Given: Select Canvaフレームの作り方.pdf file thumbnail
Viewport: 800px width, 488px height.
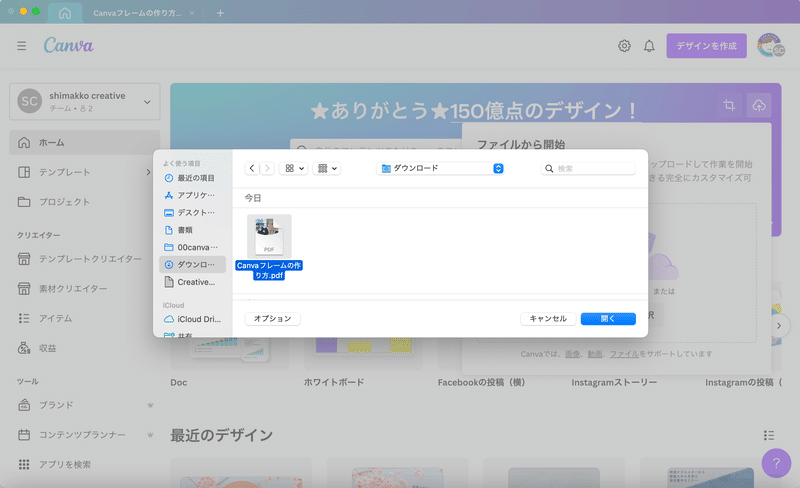Looking at the screenshot, I should click(x=269, y=236).
